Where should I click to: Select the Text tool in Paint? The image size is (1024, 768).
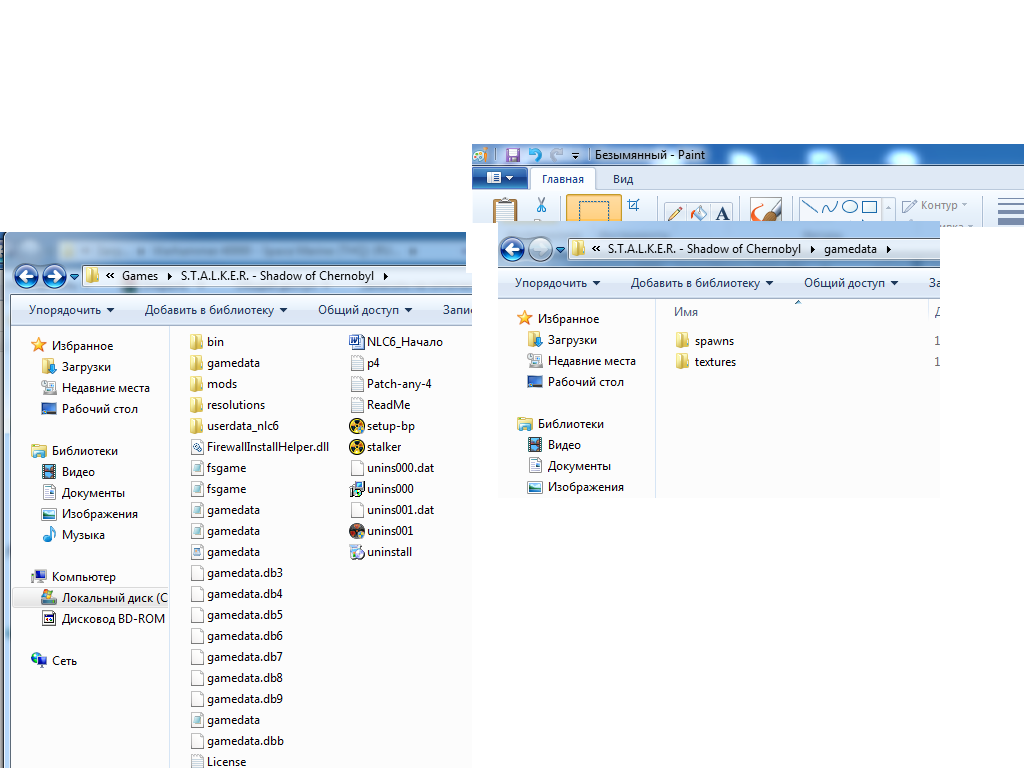point(722,213)
